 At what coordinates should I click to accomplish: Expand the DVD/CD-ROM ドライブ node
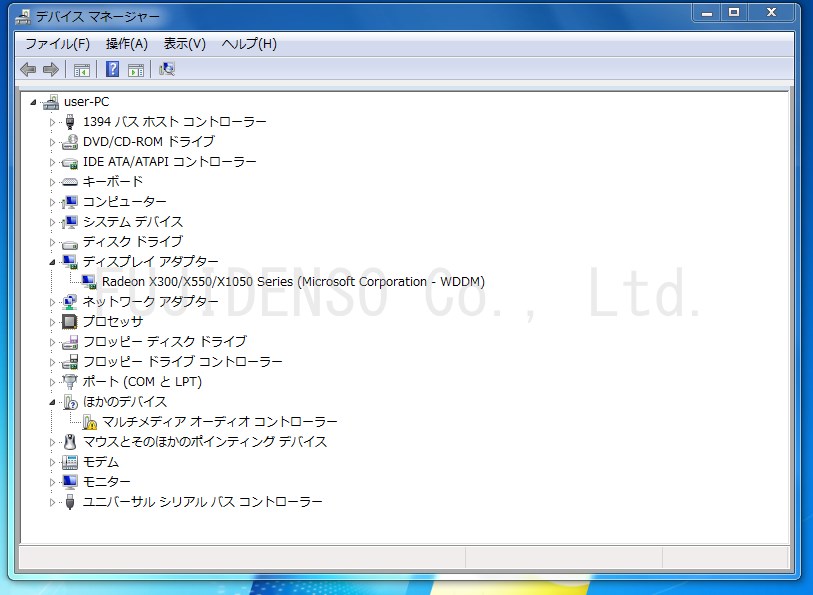pos(52,142)
